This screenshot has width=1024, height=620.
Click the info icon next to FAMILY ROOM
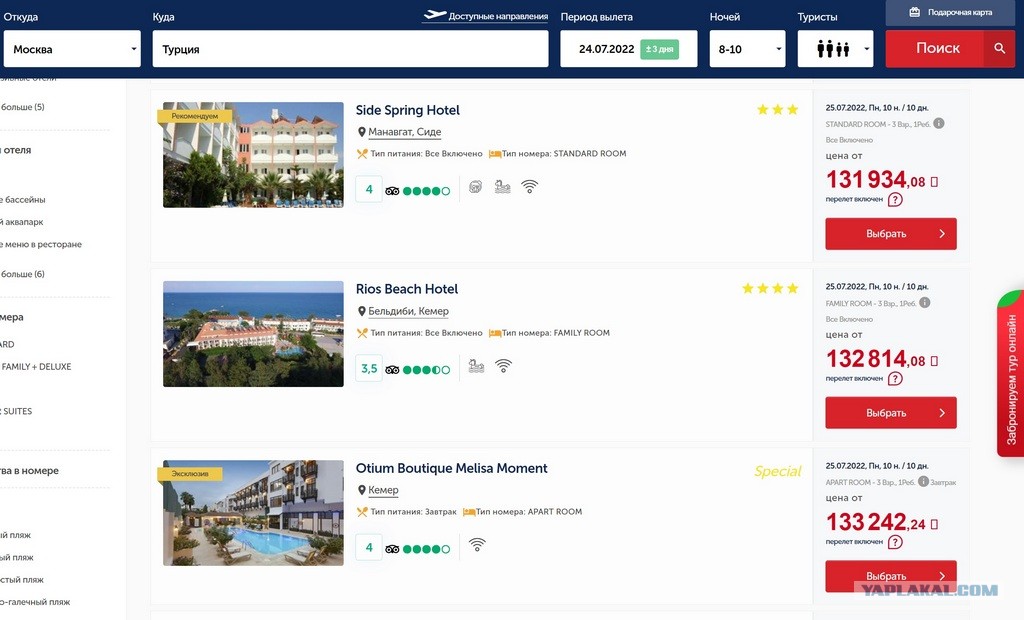tap(925, 302)
